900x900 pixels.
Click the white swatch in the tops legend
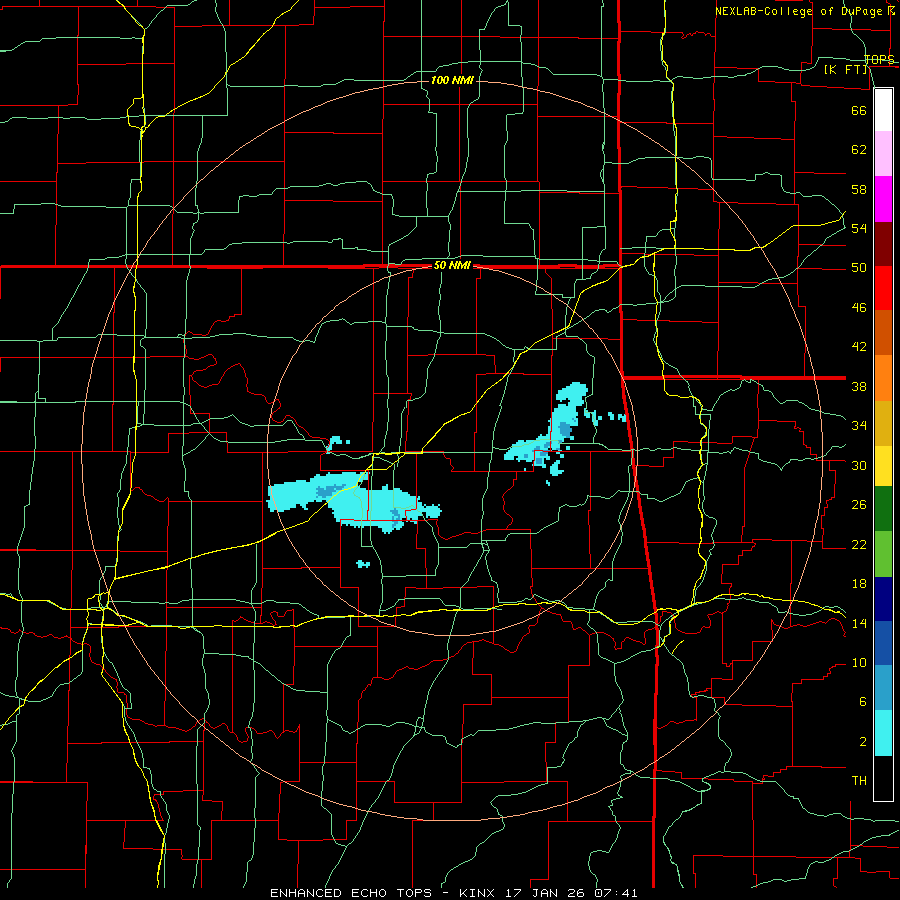pos(883,110)
